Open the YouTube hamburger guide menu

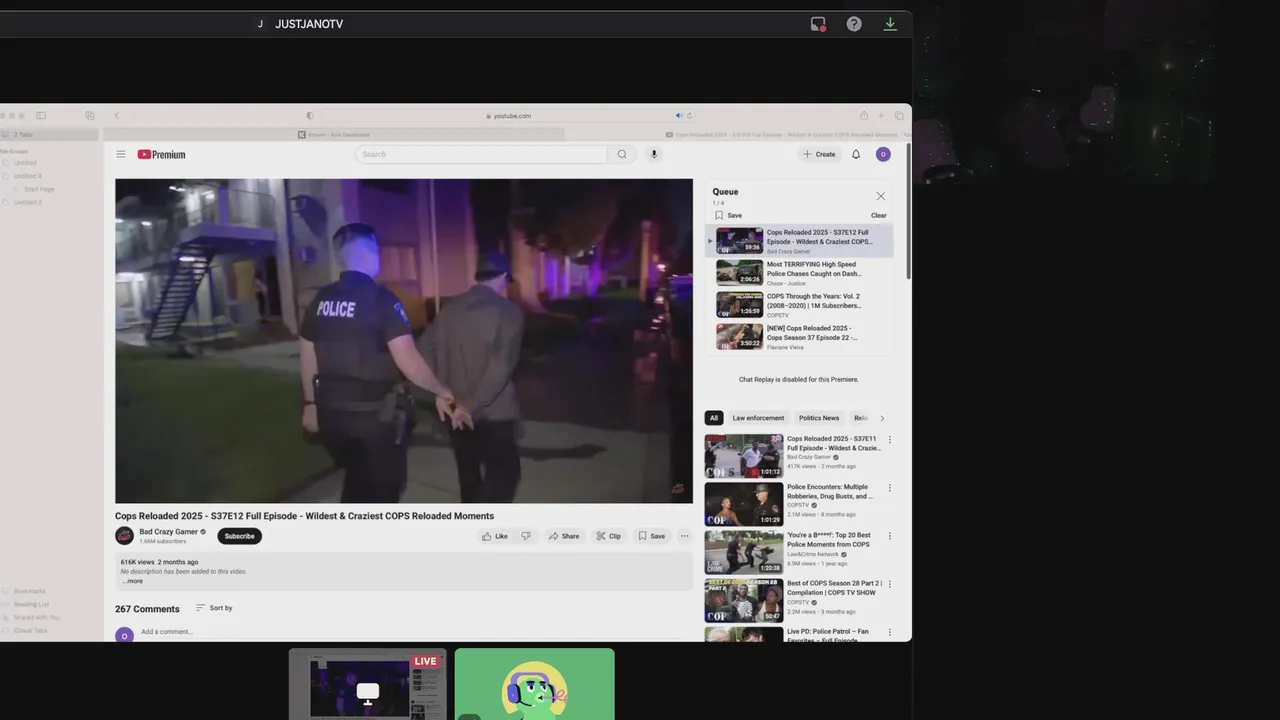point(120,154)
